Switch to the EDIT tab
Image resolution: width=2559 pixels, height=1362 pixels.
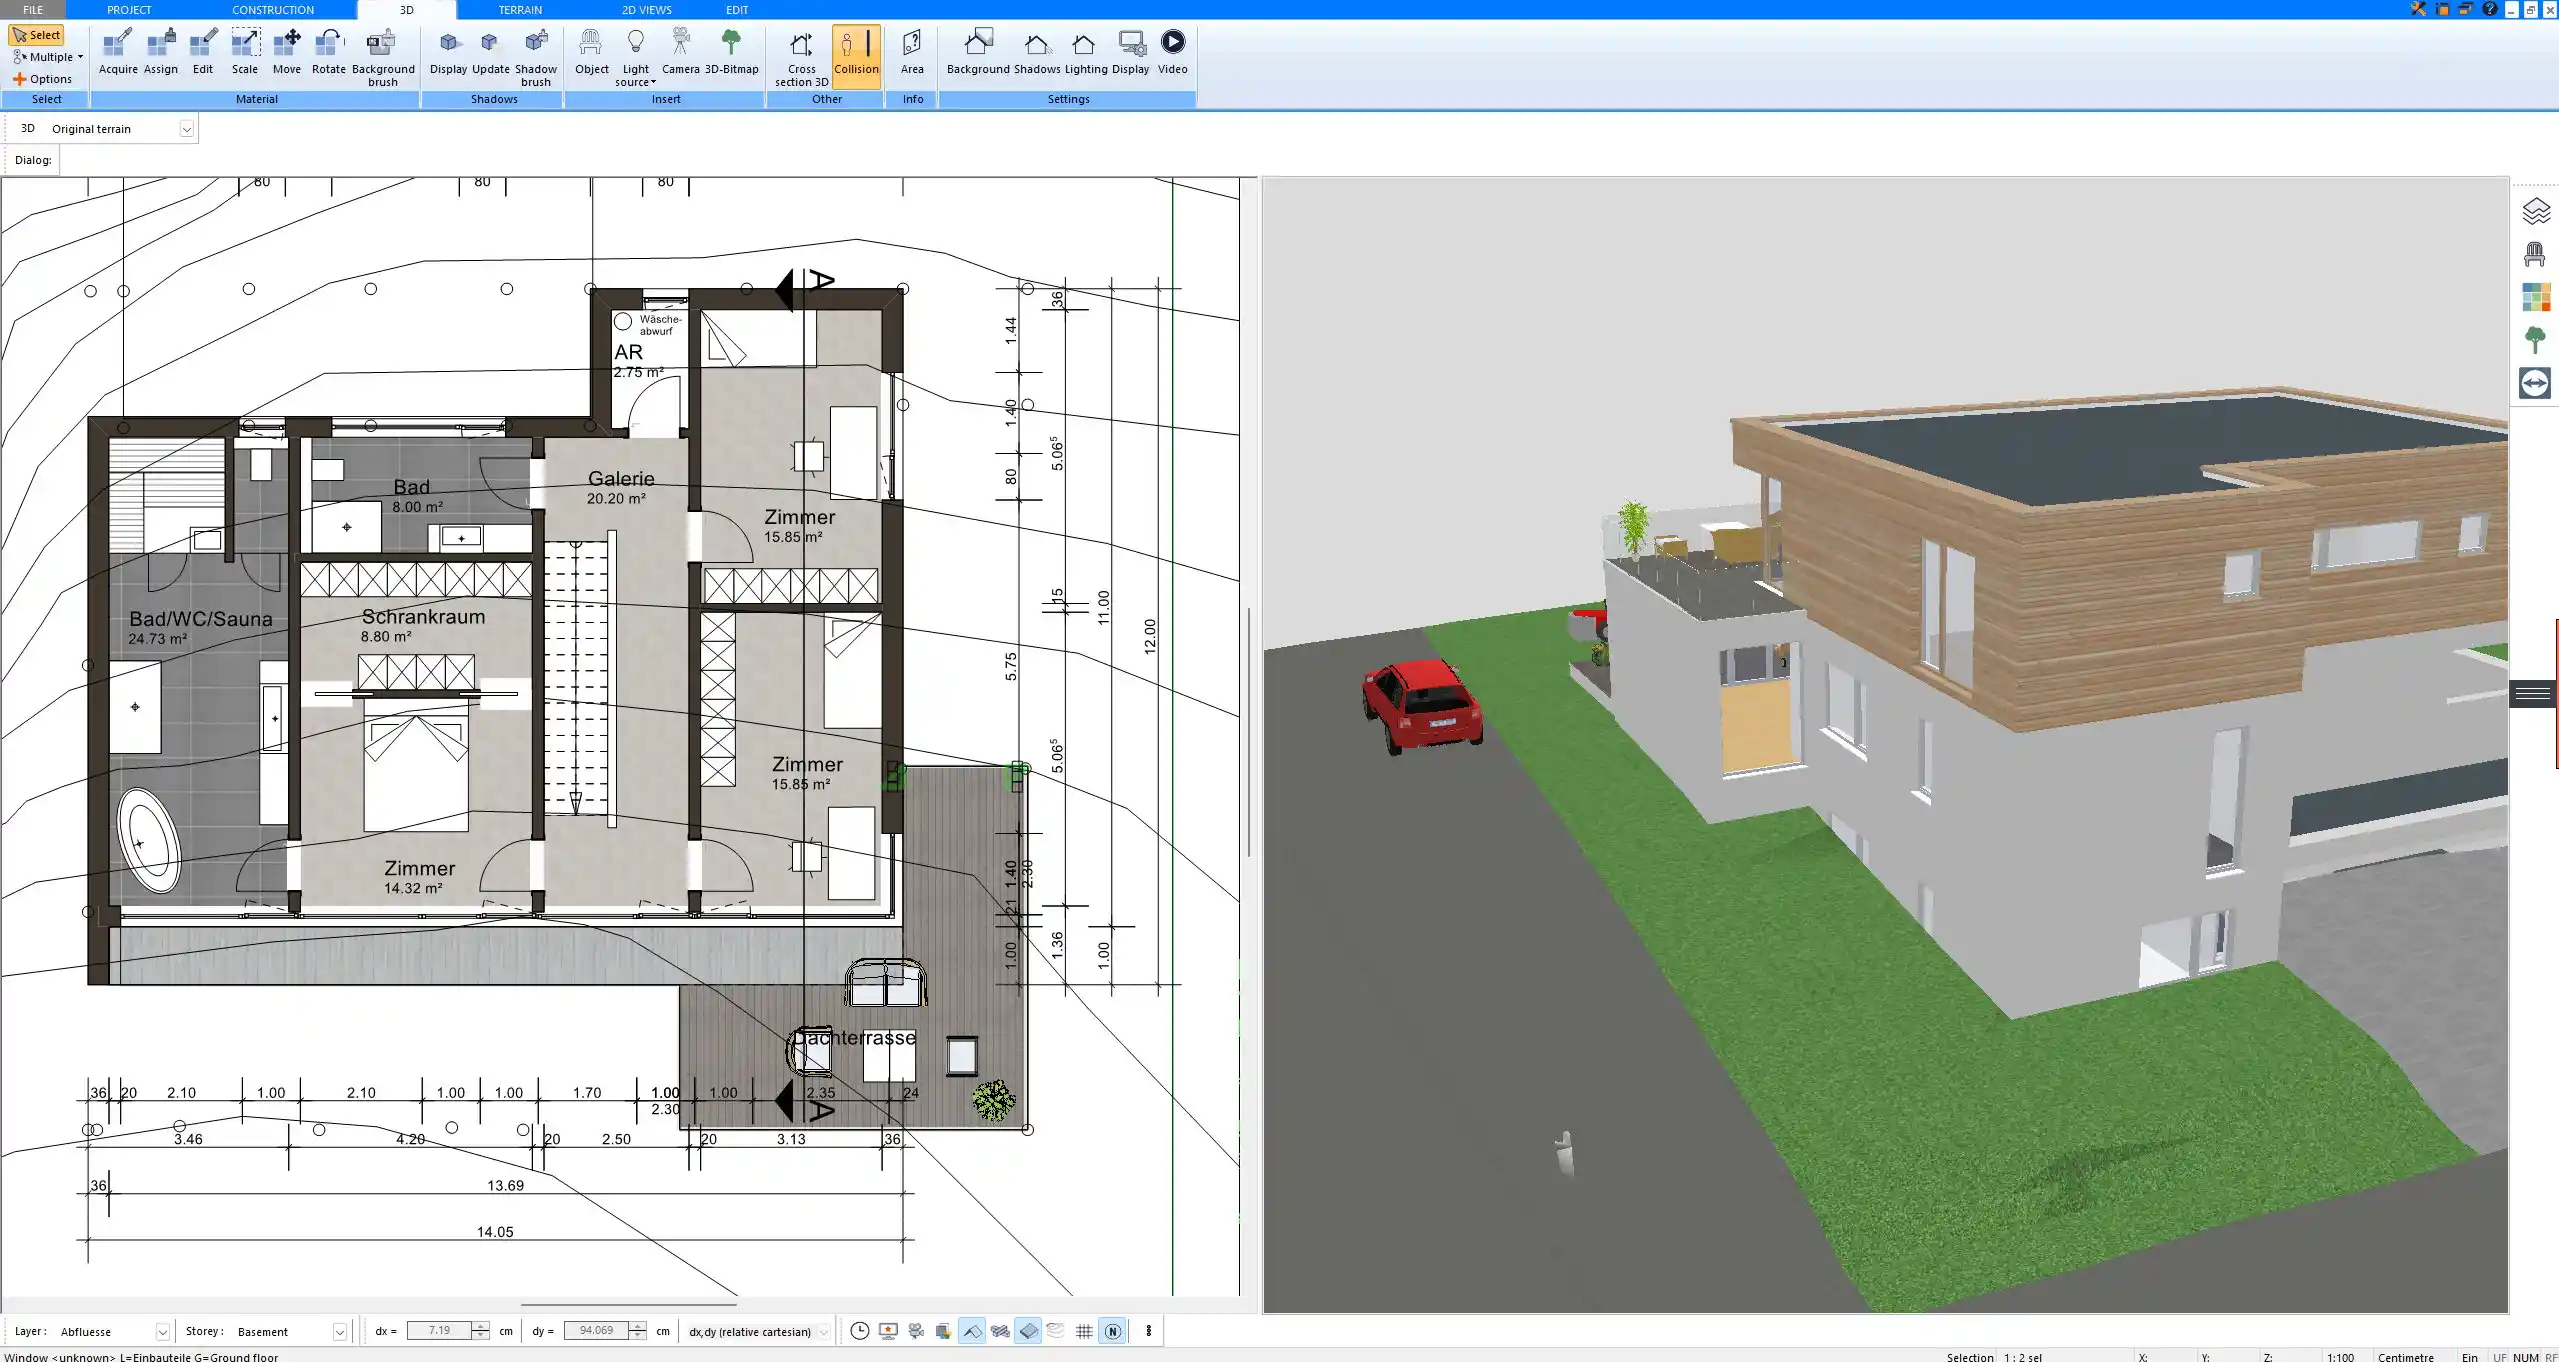click(737, 9)
